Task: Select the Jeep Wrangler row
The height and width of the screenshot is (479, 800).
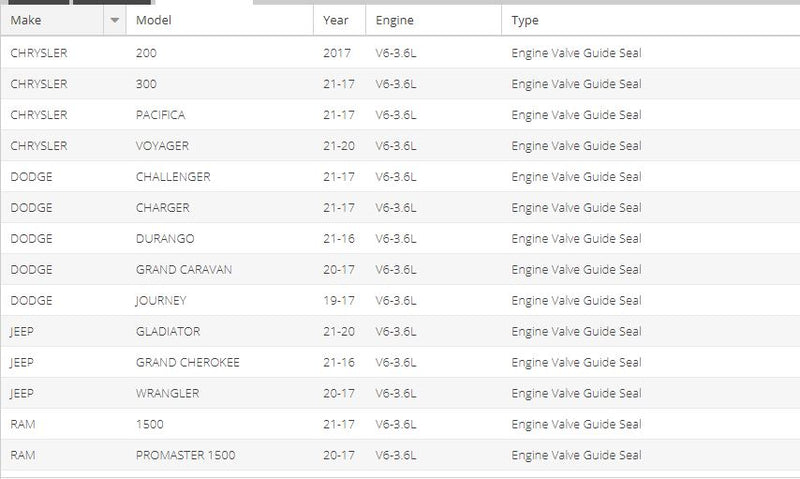Action: pyautogui.click(x=400, y=393)
